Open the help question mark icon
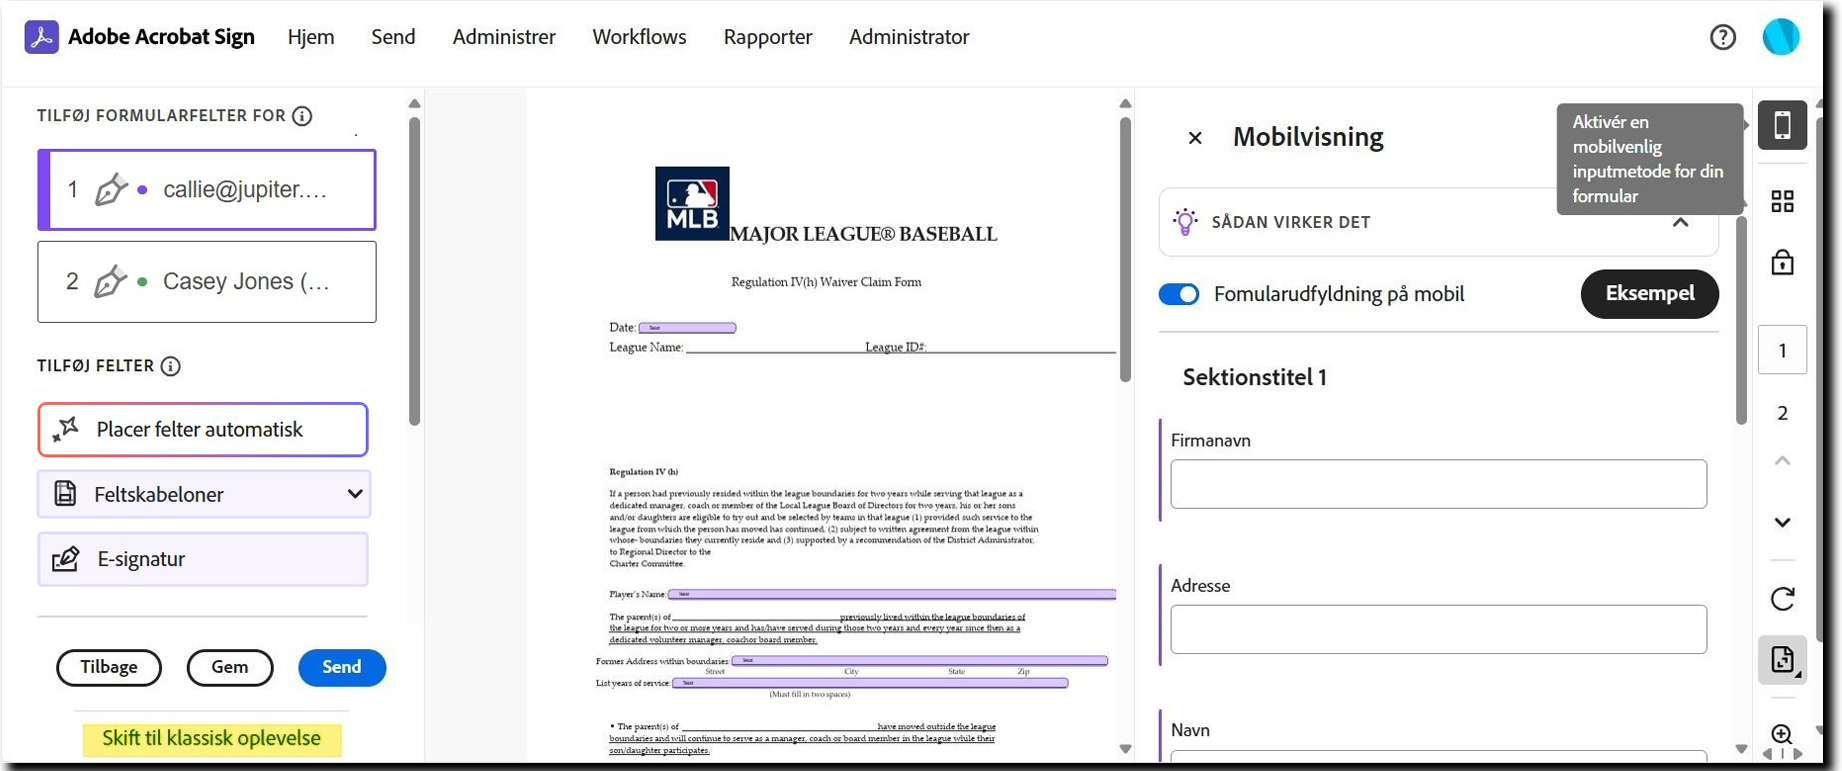Image resolution: width=1842 pixels, height=771 pixels. [1722, 37]
